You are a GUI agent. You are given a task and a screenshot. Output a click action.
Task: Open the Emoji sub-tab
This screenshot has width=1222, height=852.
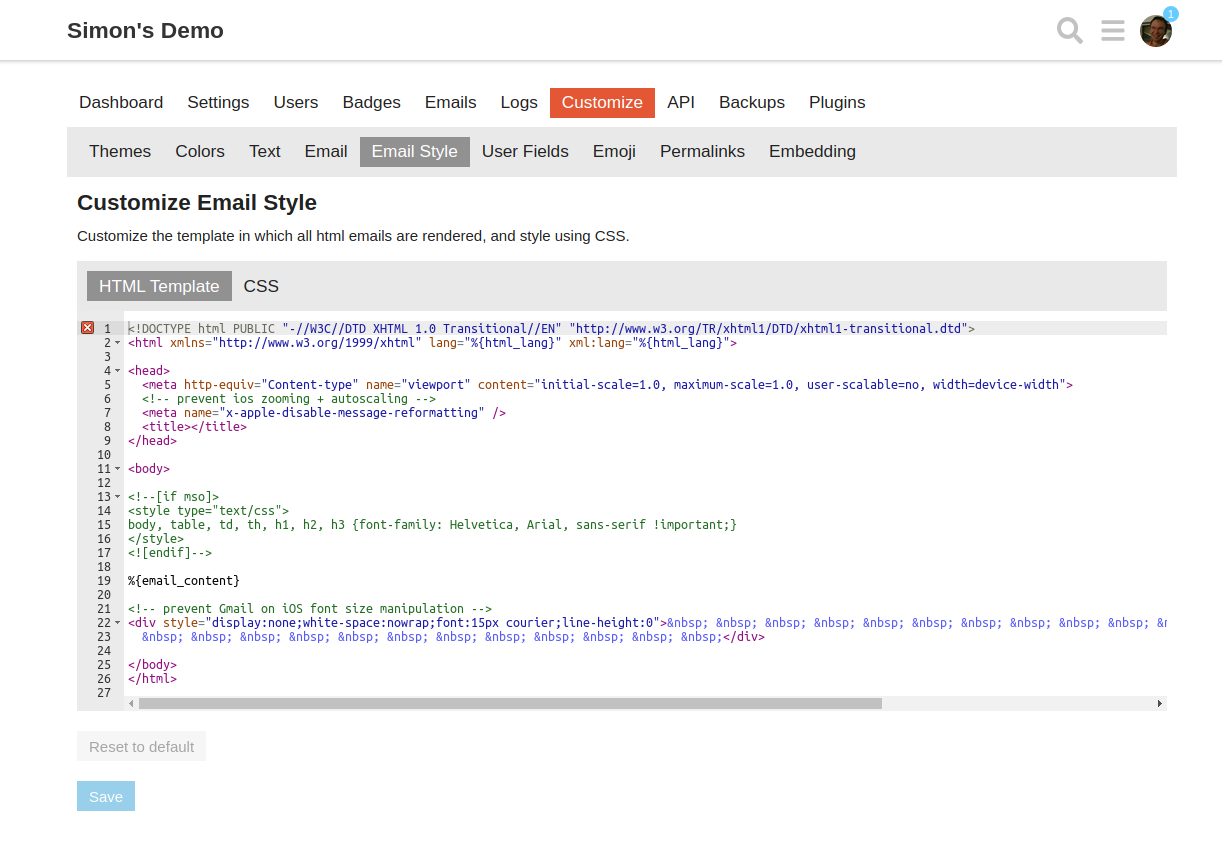pos(614,151)
